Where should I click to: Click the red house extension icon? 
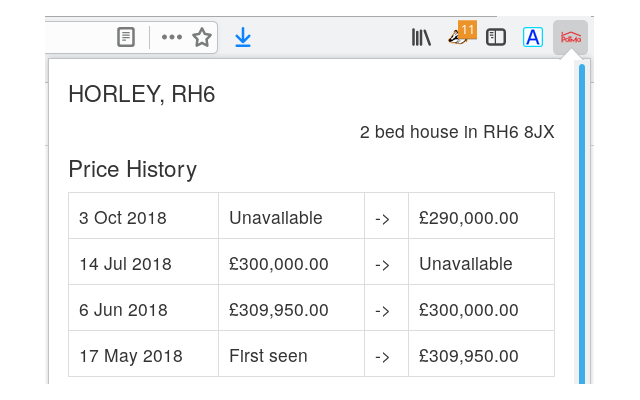click(x=570, y=37)
